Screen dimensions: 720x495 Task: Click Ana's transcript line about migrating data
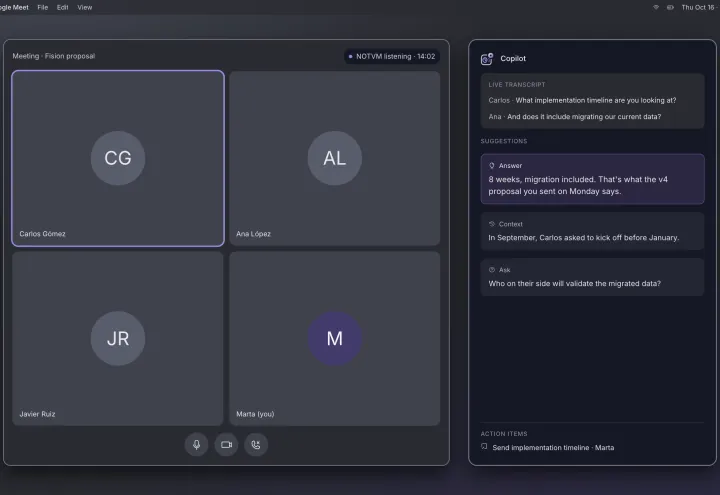[575, 117]
